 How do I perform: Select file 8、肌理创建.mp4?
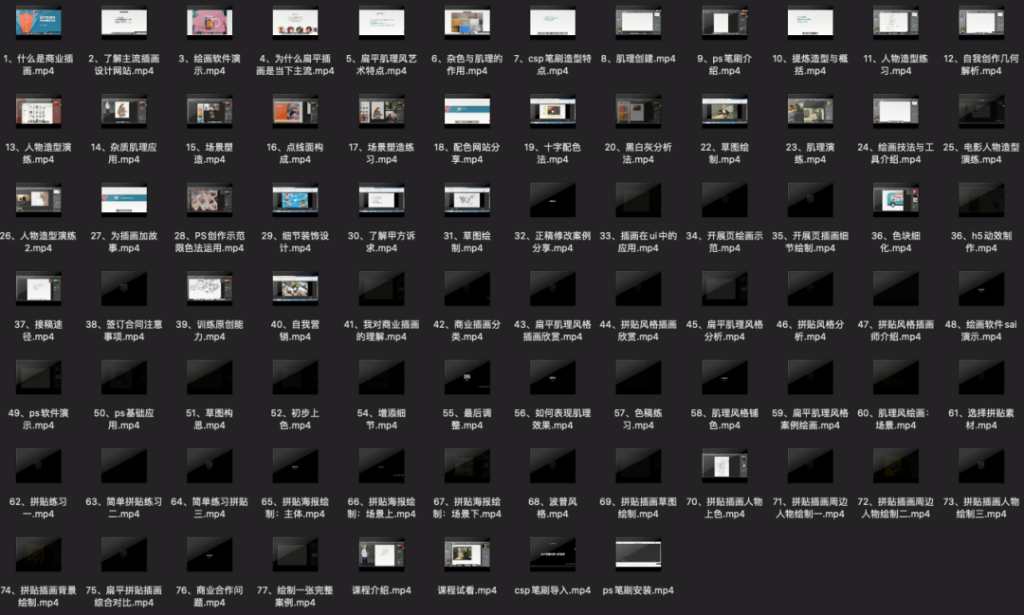(x=638, y=22)
